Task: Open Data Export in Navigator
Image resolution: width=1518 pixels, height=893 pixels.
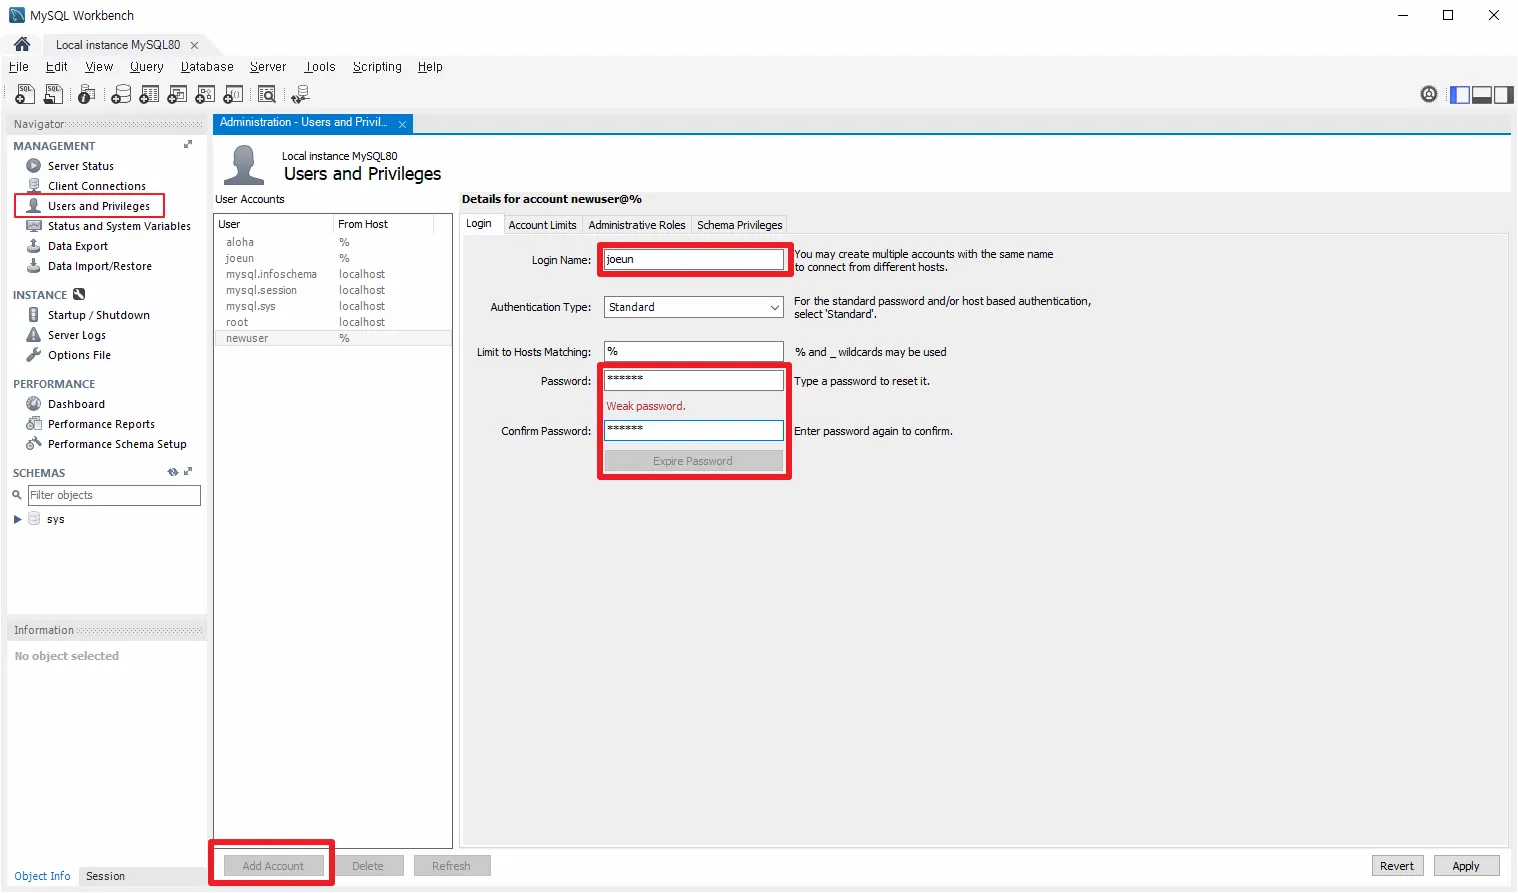Action: click(x=77, y=246)
